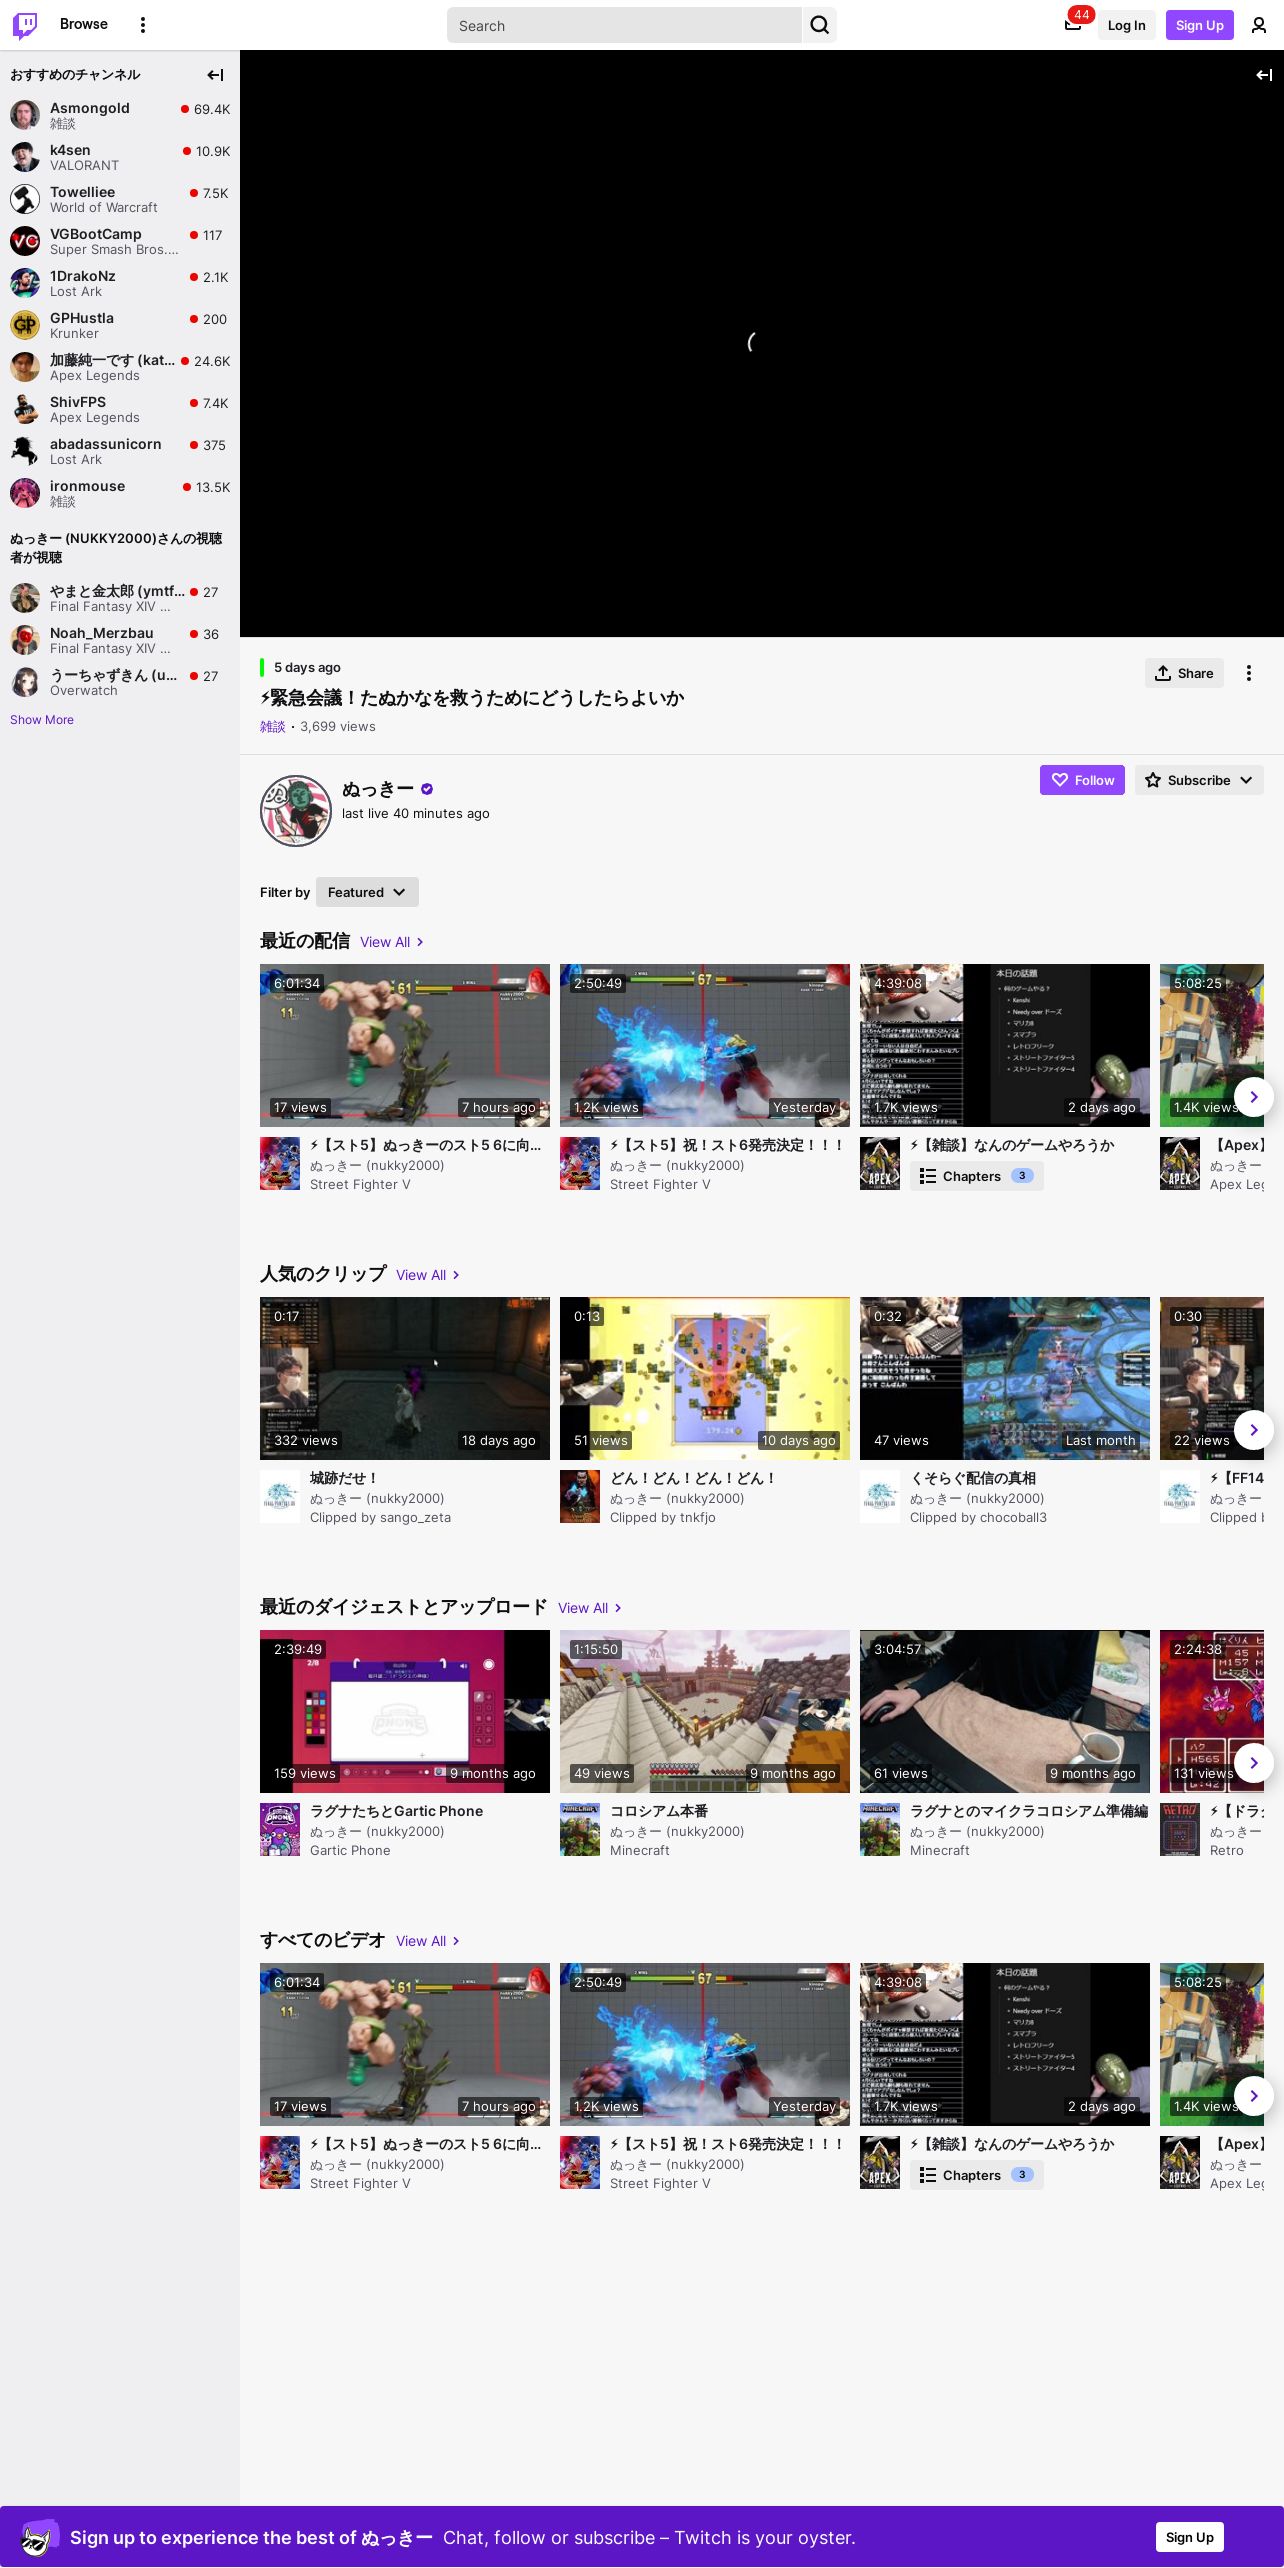This screenshot has width=1284, height=2568.
Task: Open Minecraft box art beside コロシアム本番
Action: pyautogui.click(x=580, y=1830)
